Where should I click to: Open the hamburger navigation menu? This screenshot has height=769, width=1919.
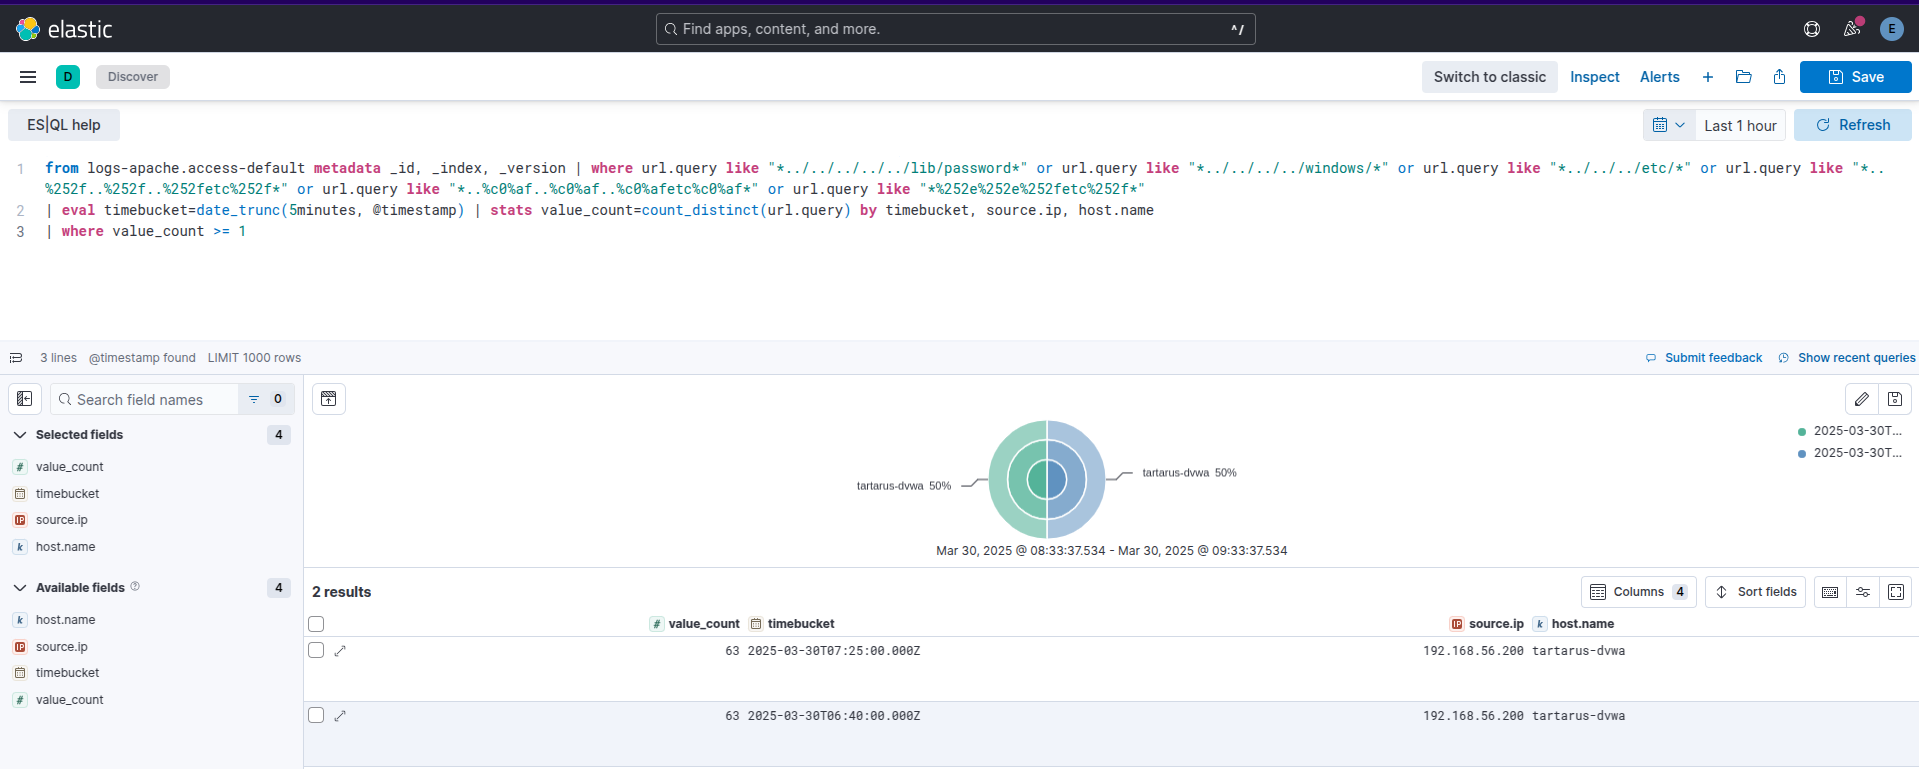pyautogui.click(x=28, y=77)
